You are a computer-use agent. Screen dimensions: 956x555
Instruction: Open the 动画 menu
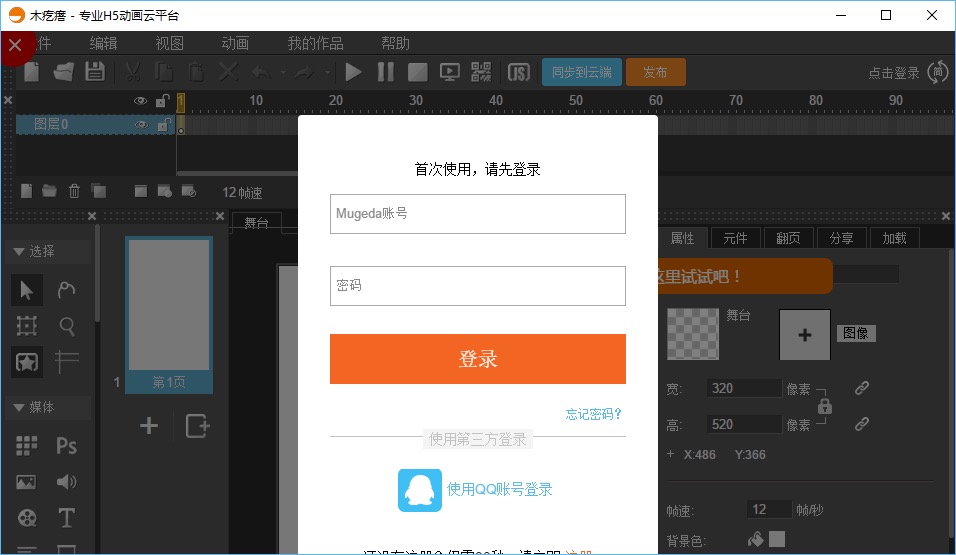(235, 43)
